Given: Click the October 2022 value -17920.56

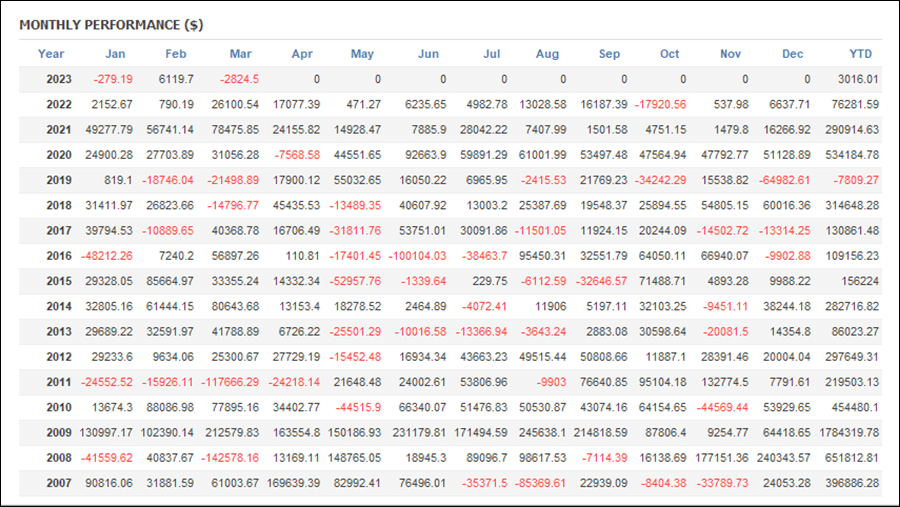Looking at the screenshot, I should coord(660,105).
